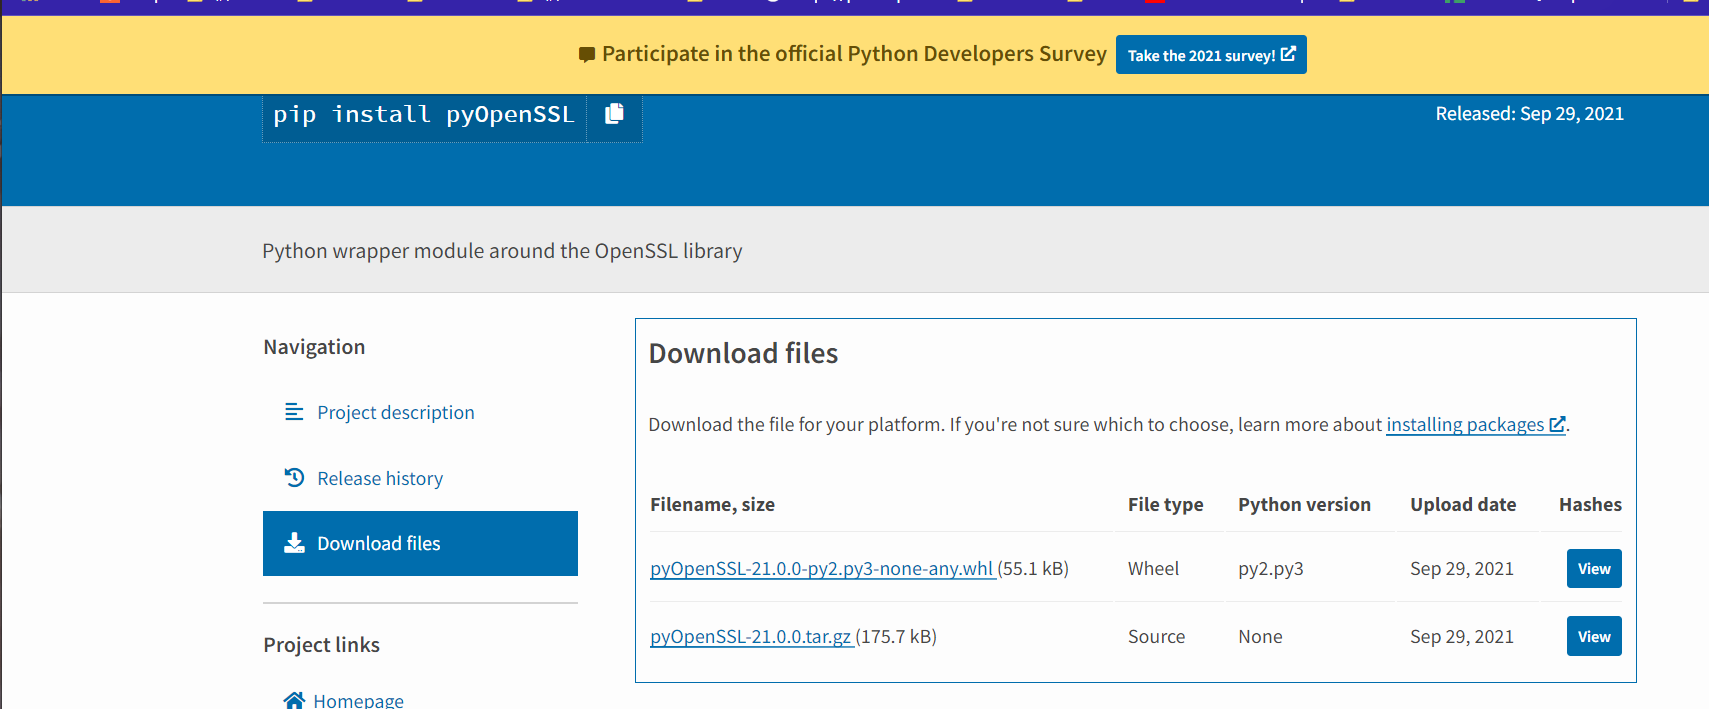The image size is (1709, 709).
Task: Go to the project Homepage link
Action: click(x=358, y=700)
